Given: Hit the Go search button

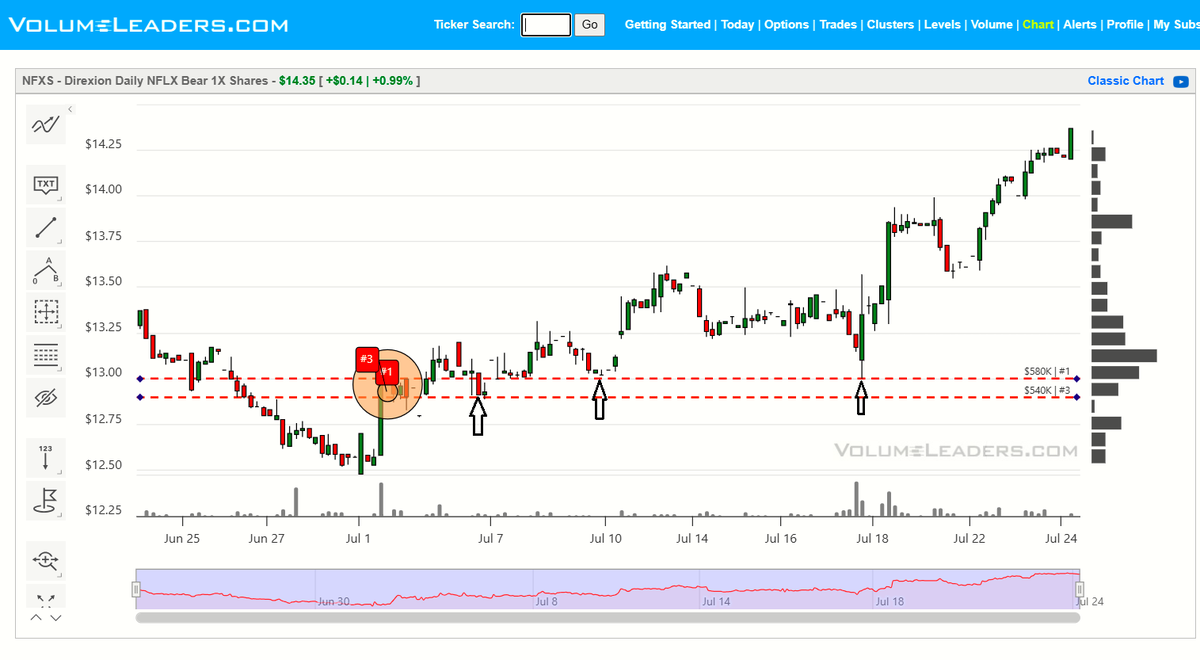Looking at the screenshot, I should 589,24.
